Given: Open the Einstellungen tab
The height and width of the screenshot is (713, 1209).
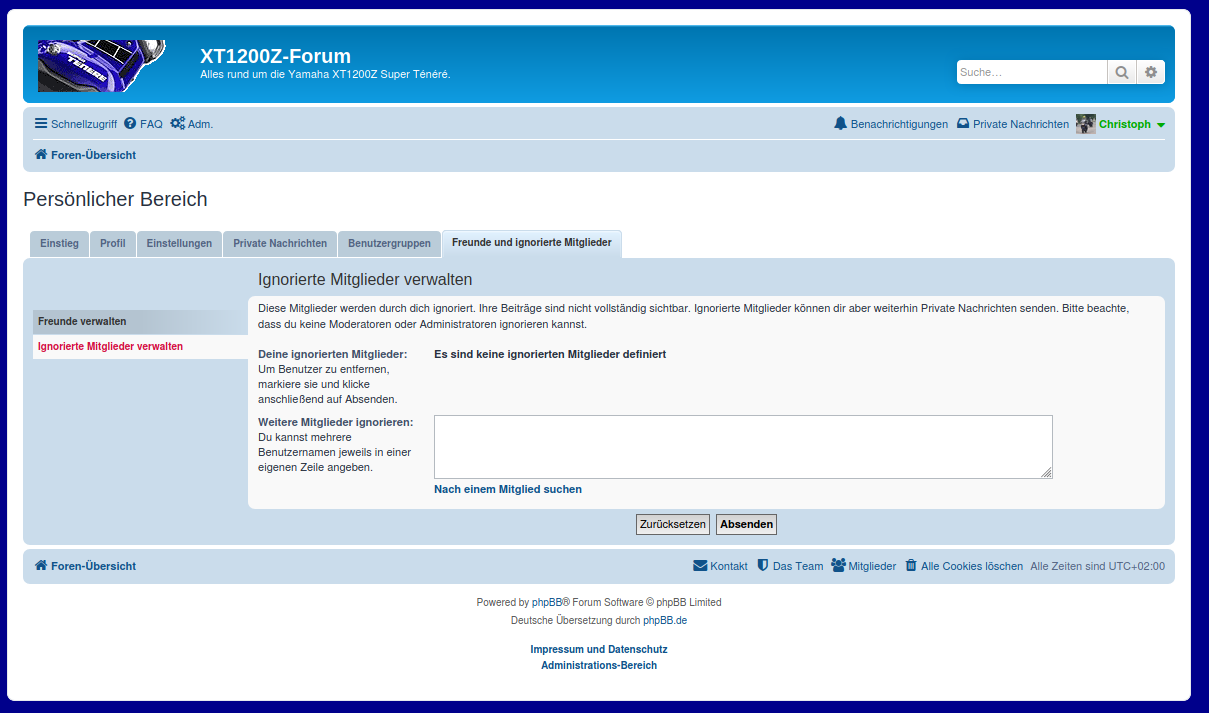Looking at the screenshot, I should coord(179,243).
